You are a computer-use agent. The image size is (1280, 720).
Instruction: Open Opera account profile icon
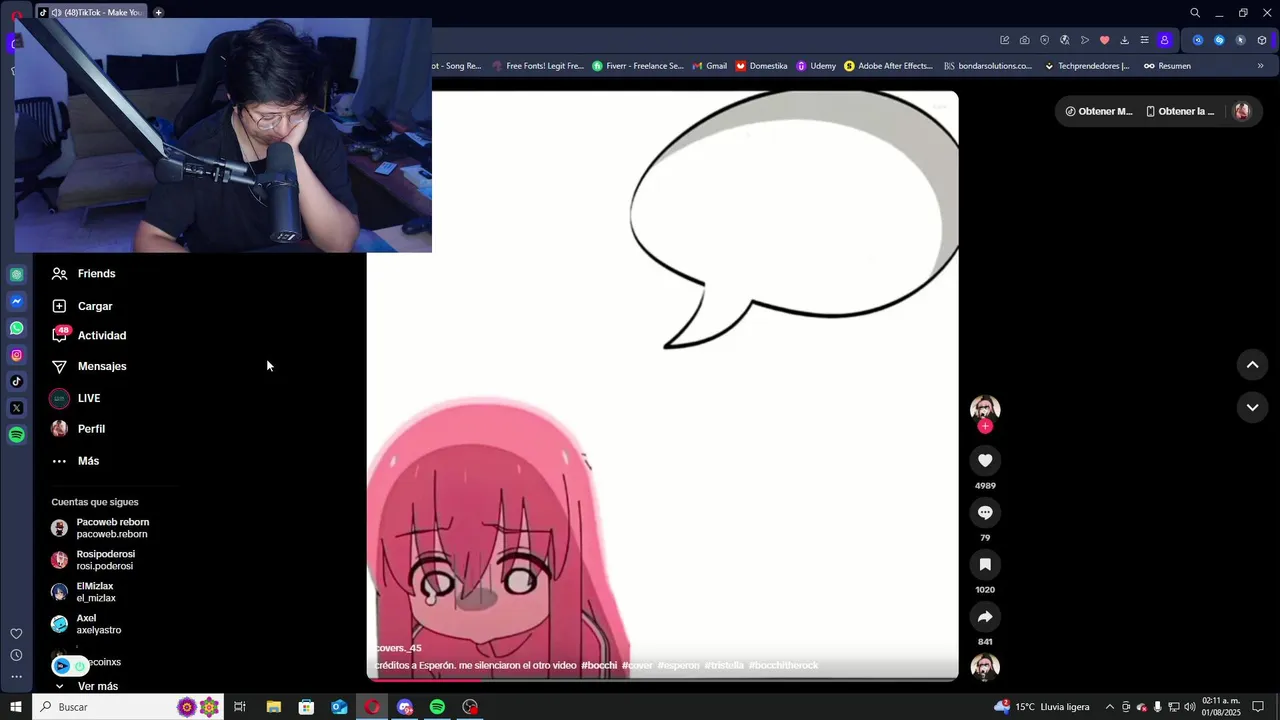point(1164,40)
